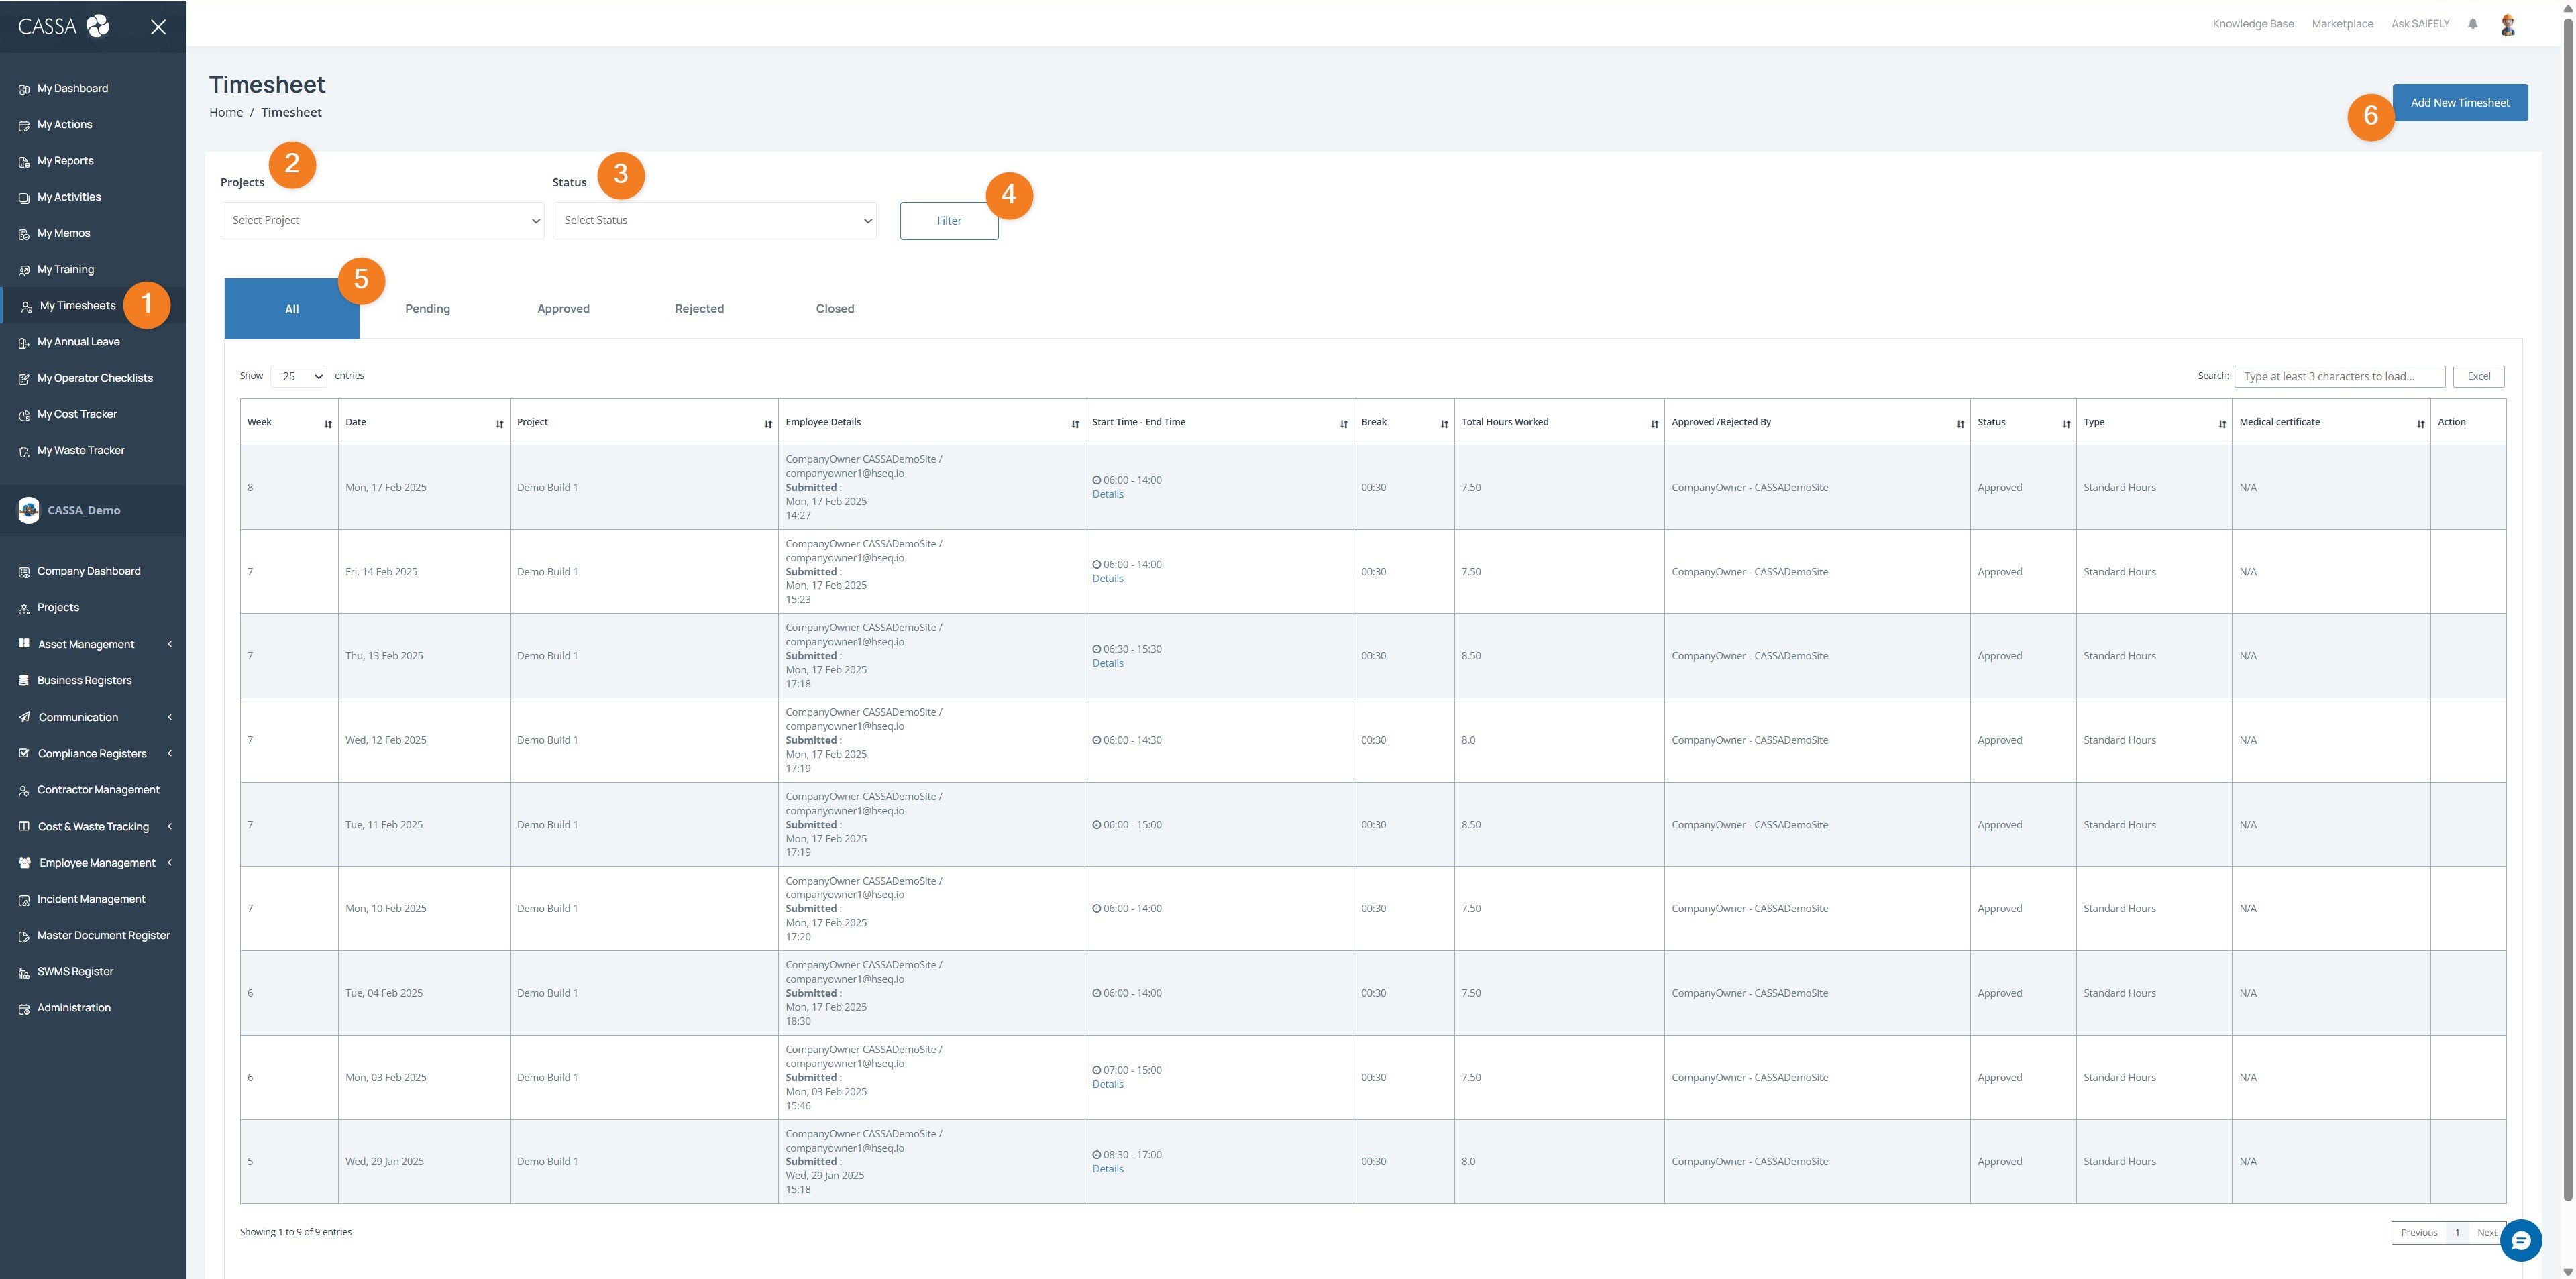
Task: Open the chat support bubble
Action: 2520,1241
